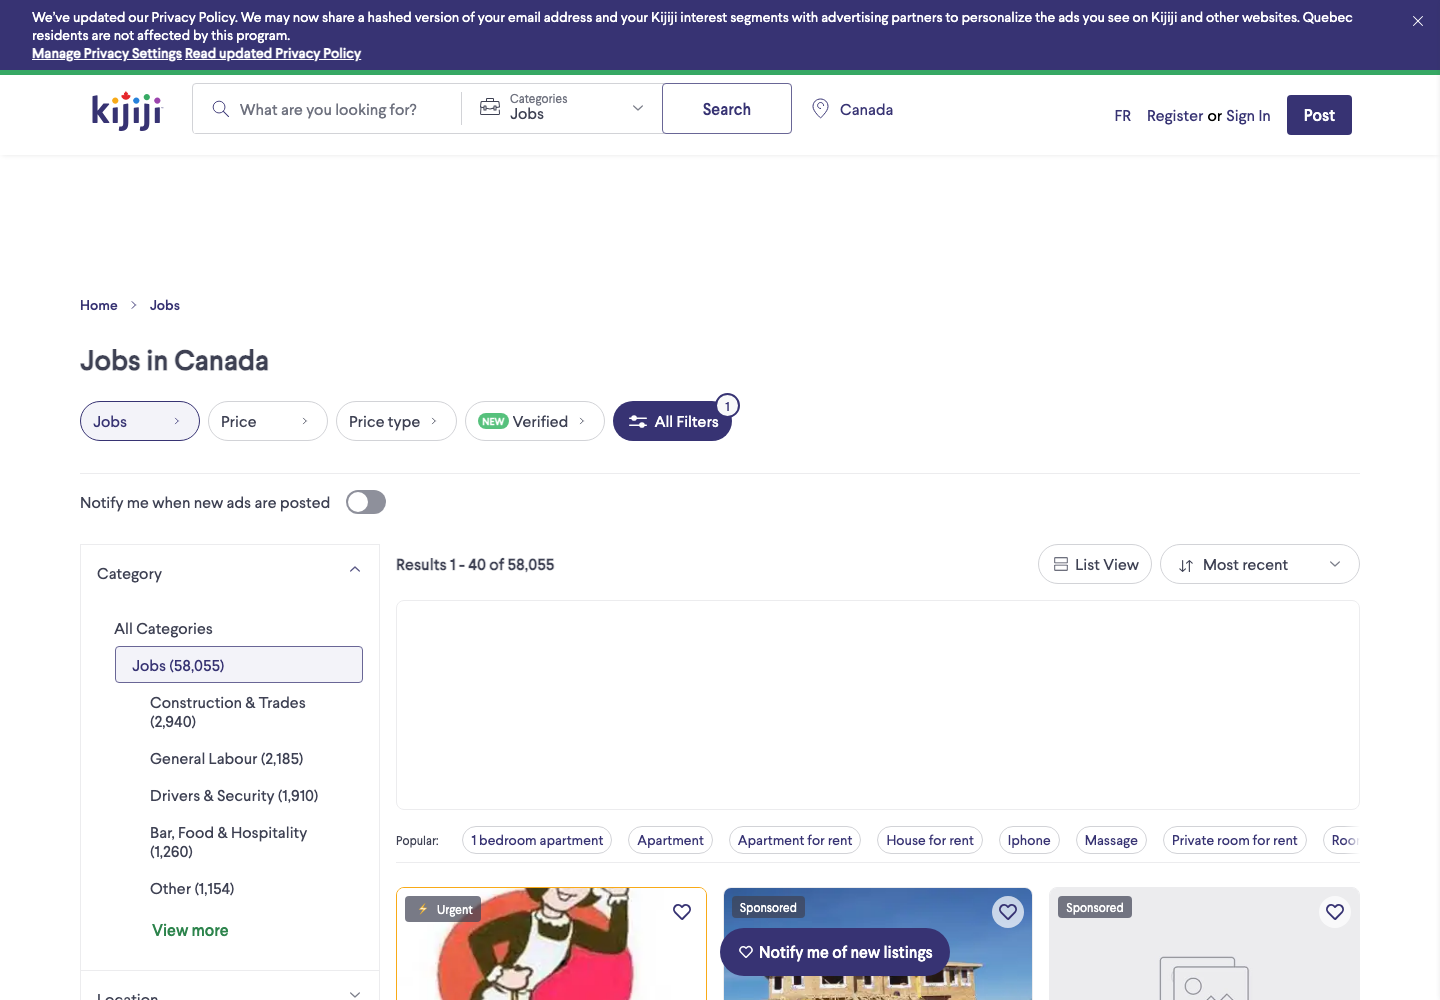Click the Search button

point(727,109)
